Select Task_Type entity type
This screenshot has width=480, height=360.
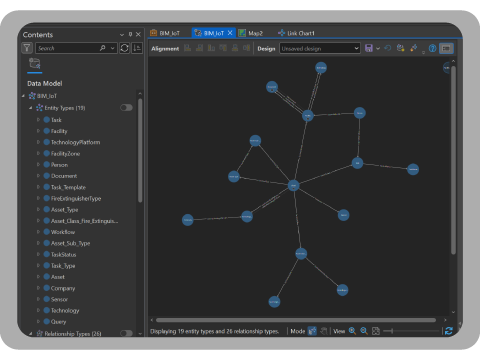[63, 266]
